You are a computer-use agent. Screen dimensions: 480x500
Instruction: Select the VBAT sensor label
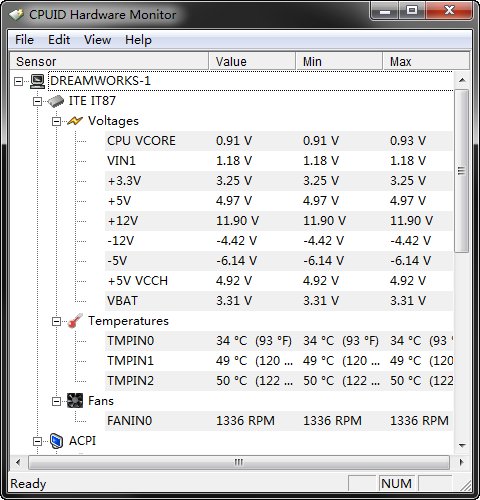point(122,301)
